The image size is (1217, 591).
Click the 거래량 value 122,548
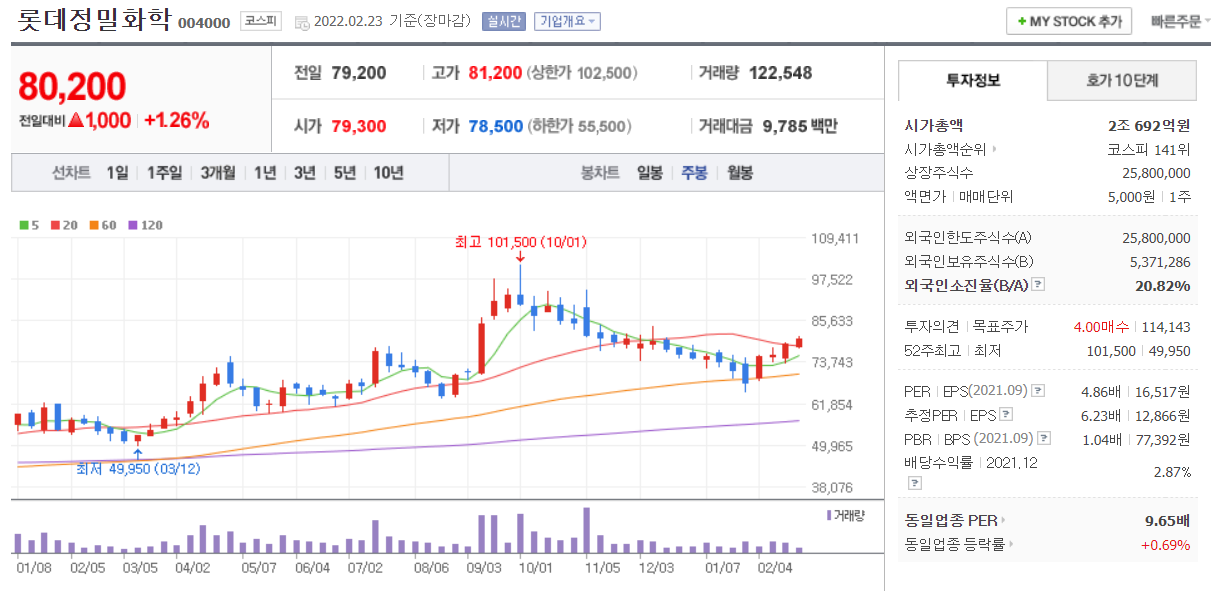[779, 73]
